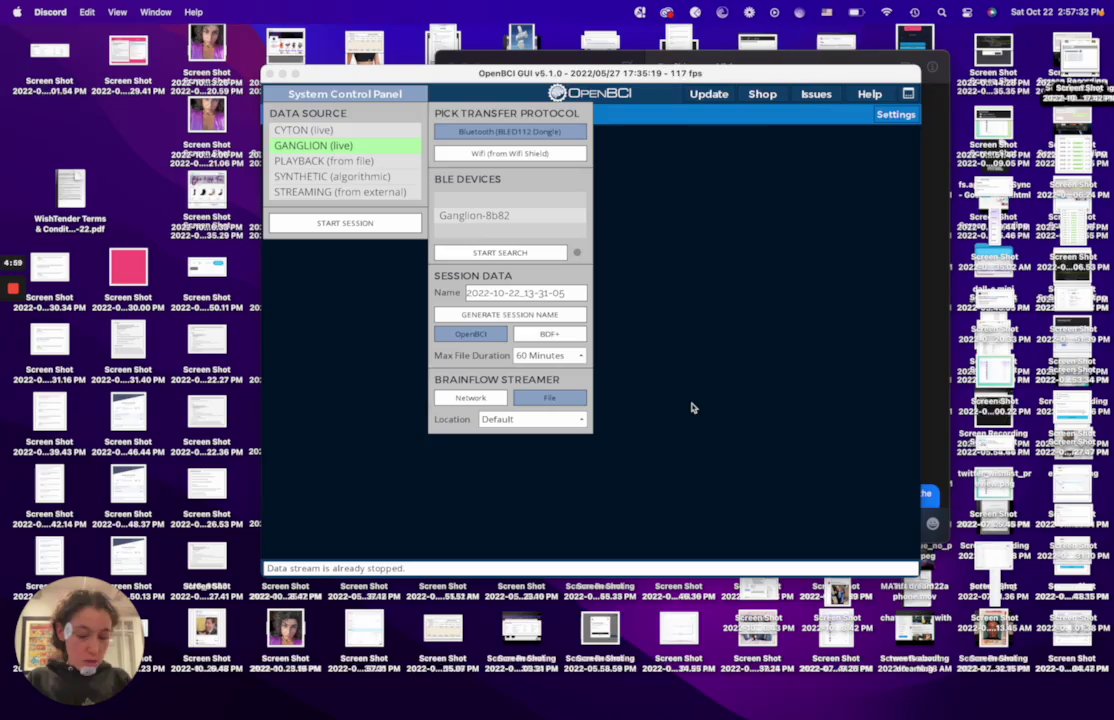Open the Shop link in OpenBCI
The height and width of the screenshot is (720, 1114).
[x=762, y=94]
